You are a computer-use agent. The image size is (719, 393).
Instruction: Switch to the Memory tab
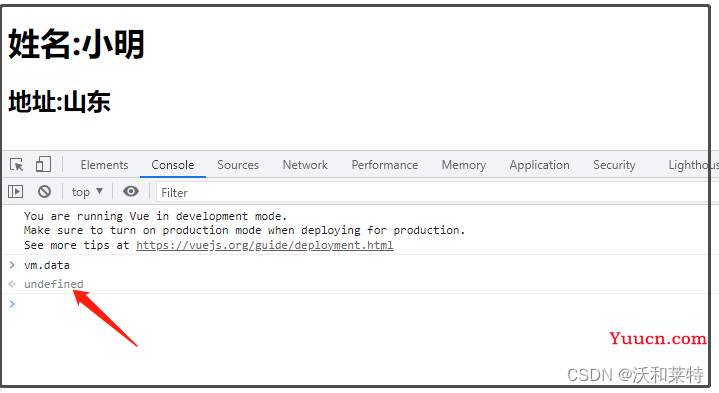[x=463, y=165]
